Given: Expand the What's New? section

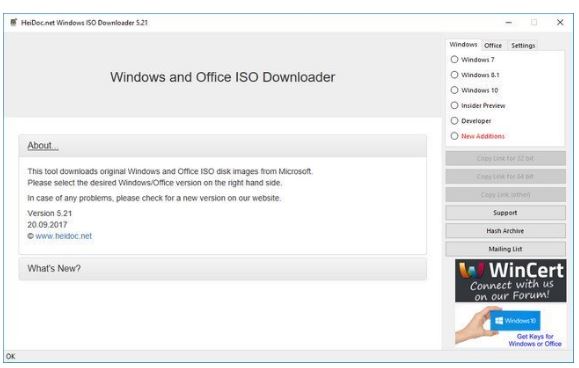Looking at the screenshot, I should (x=223, y=268).
